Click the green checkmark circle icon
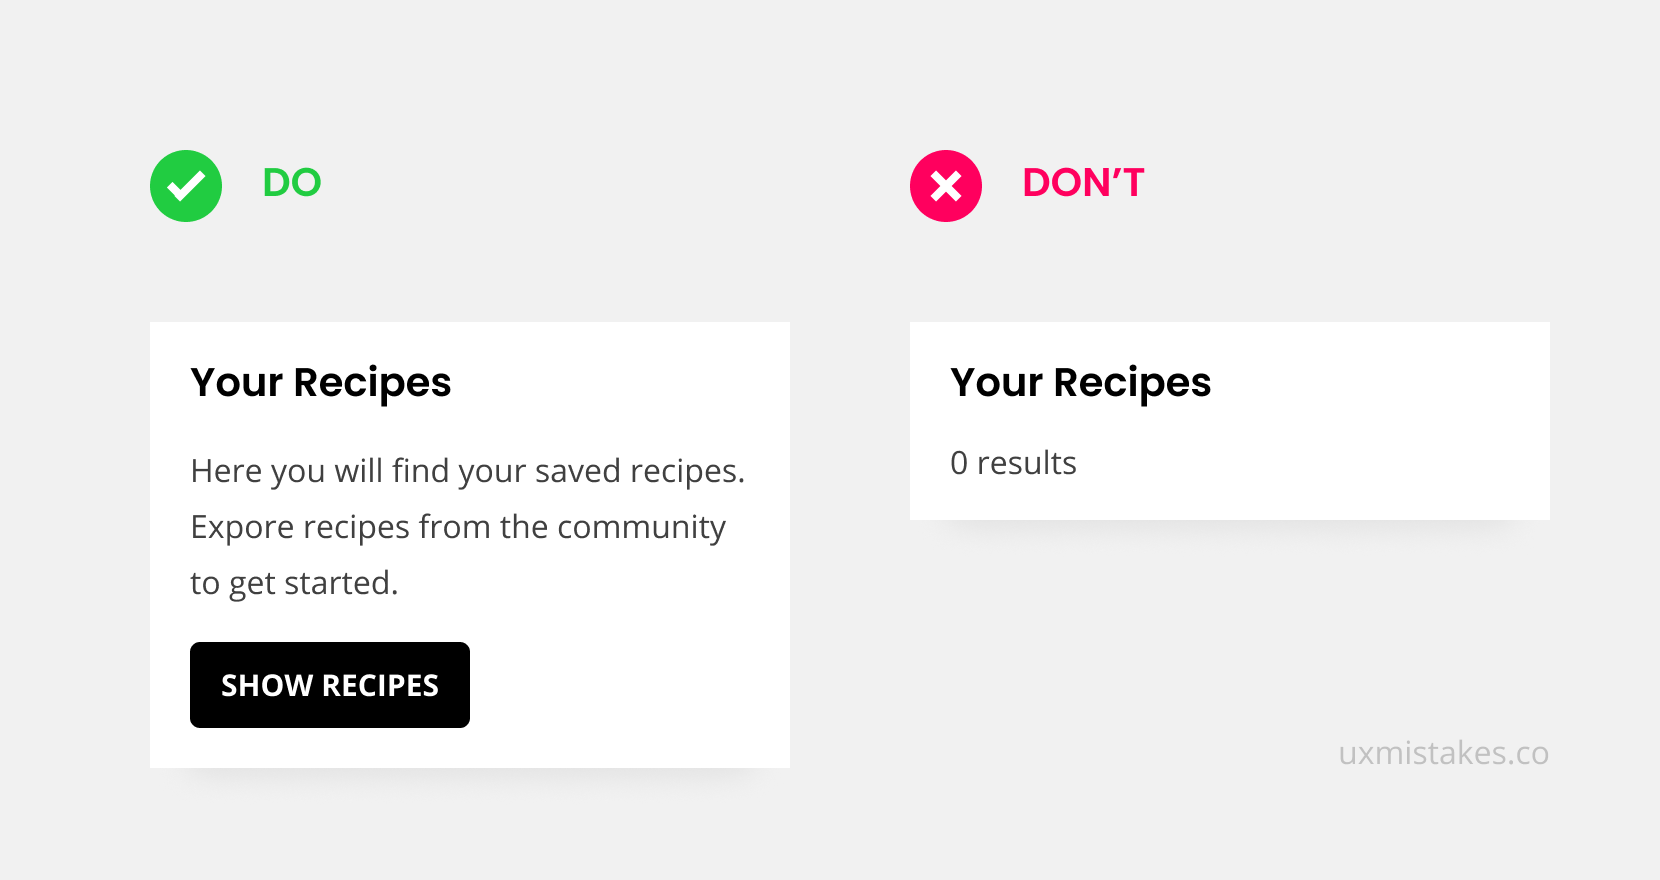The width and height of the screenshot is (1660, 880). (x=186, y=186)
